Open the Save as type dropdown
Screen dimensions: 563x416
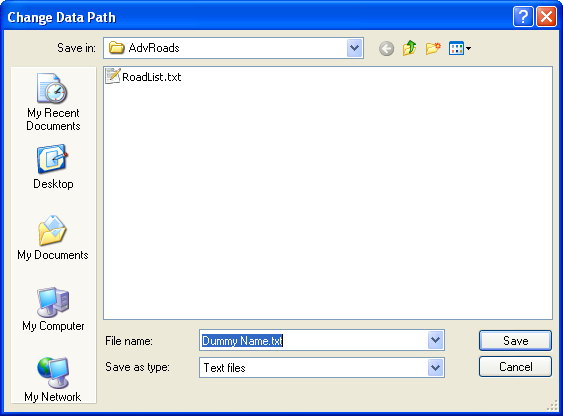pyautogui.click(x=435, y=367)
